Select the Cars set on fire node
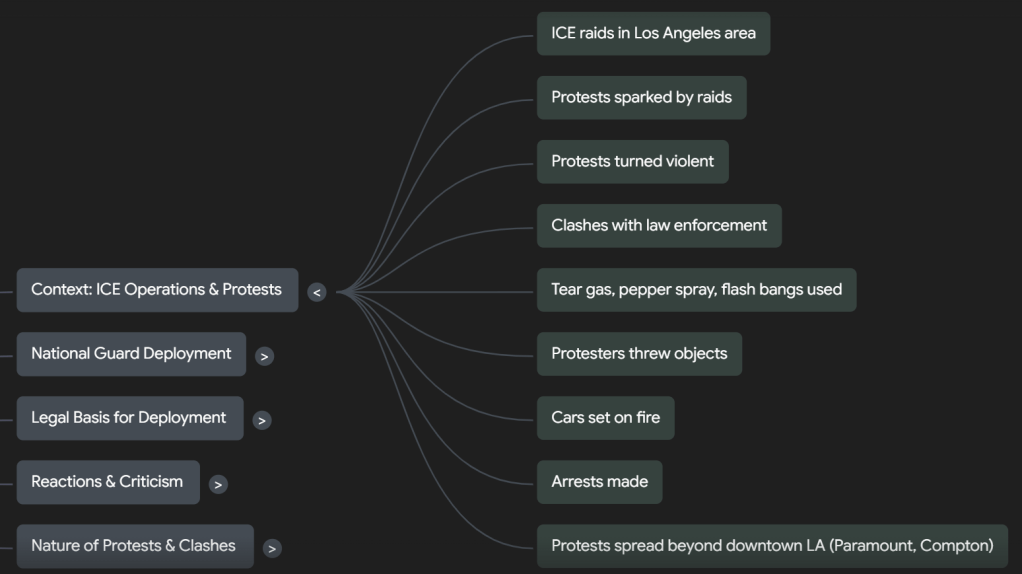This screenshot has height=574, width=1022. 605,417
